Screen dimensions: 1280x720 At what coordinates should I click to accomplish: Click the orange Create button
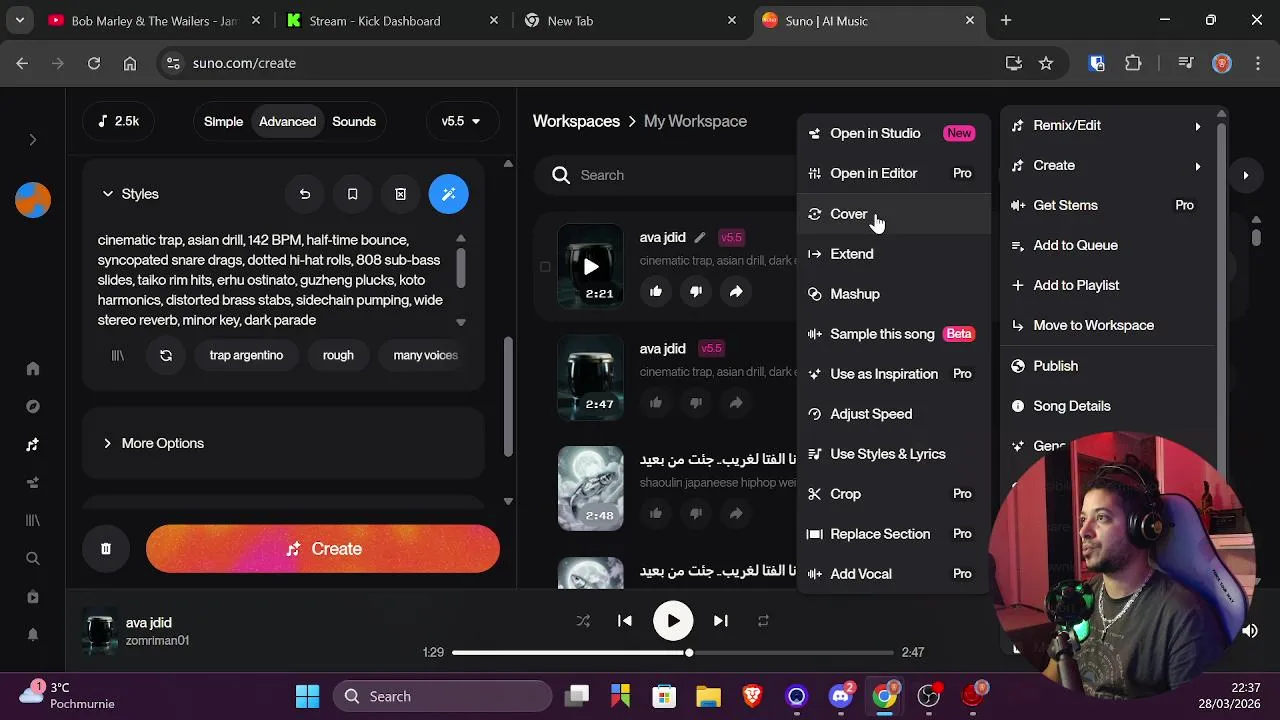pos(323,549)
